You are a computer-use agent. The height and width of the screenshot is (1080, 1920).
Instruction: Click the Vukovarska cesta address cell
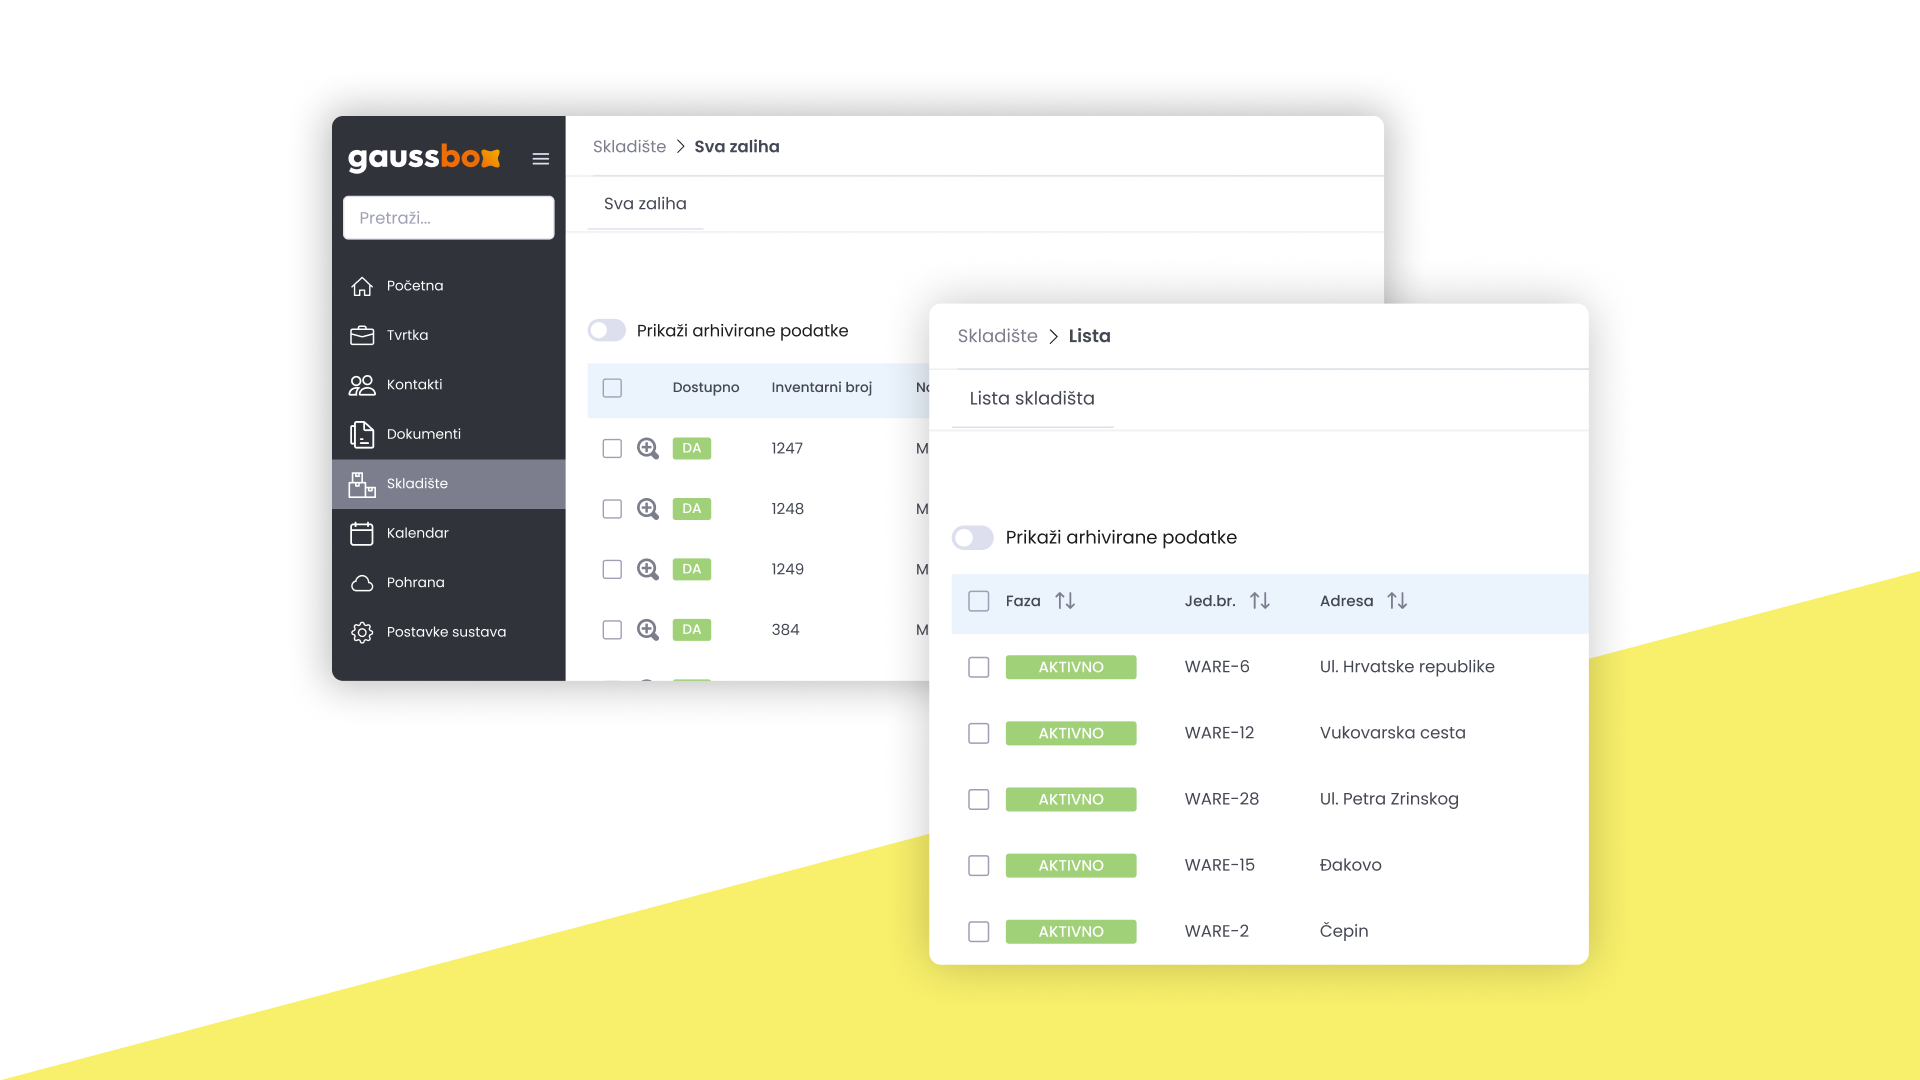[1393, 733]
